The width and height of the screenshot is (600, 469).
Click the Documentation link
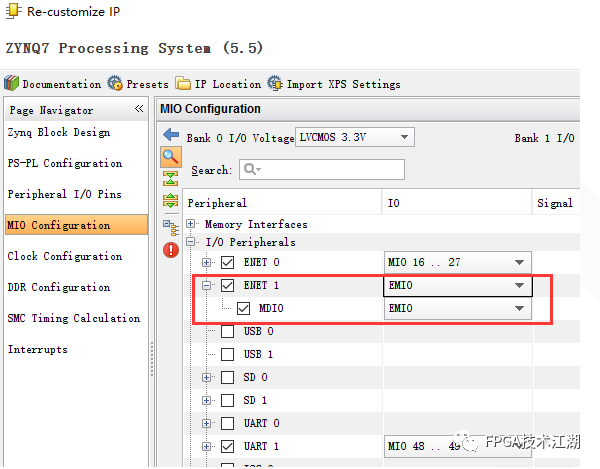pyautogui.click(x=61, y=84)
